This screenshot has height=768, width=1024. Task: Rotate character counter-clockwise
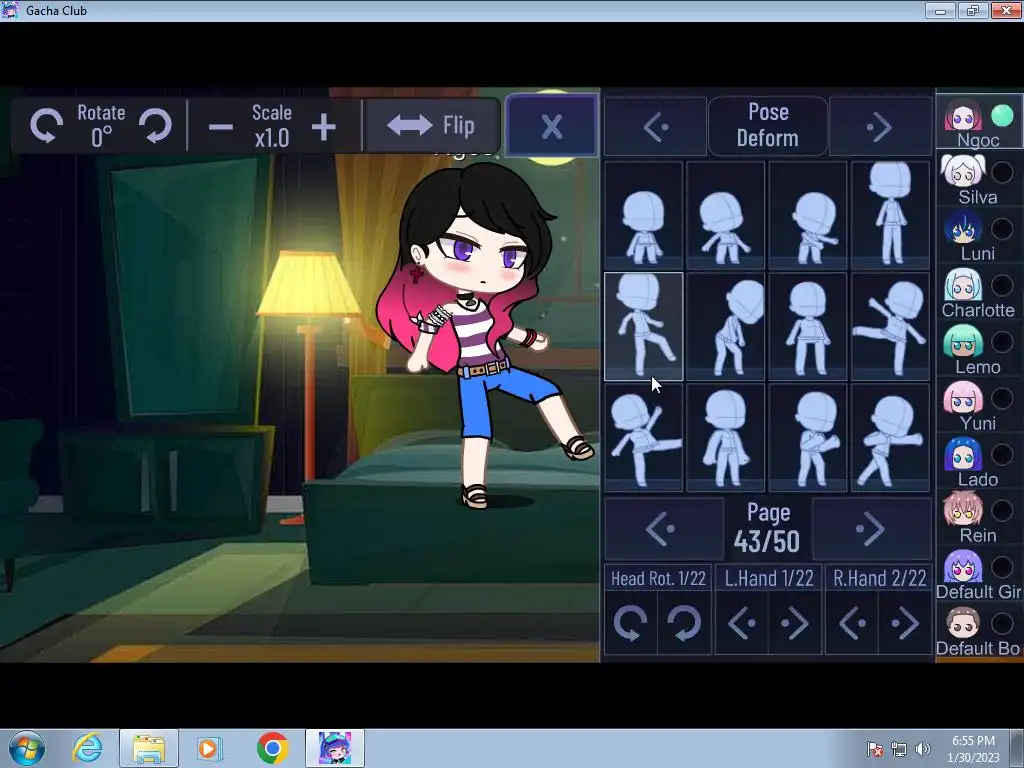point(46,125)
